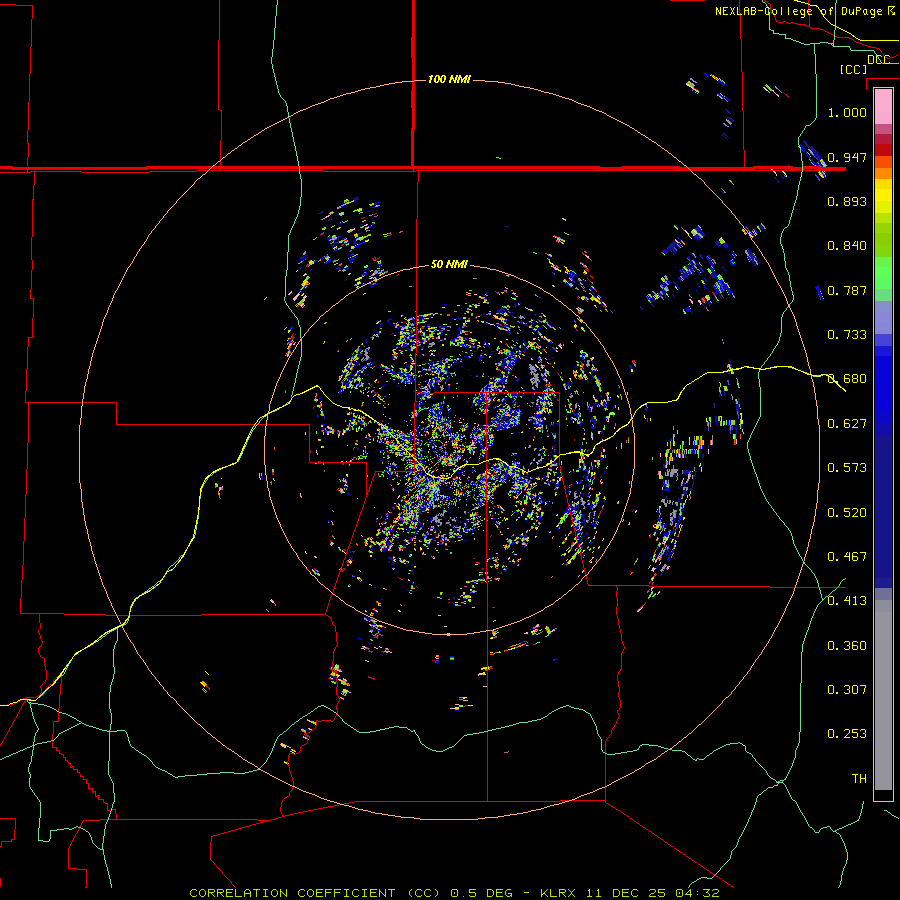Click the 0.520 scale value
Viewport: 900px width, 900px height.
click(847, 513)
